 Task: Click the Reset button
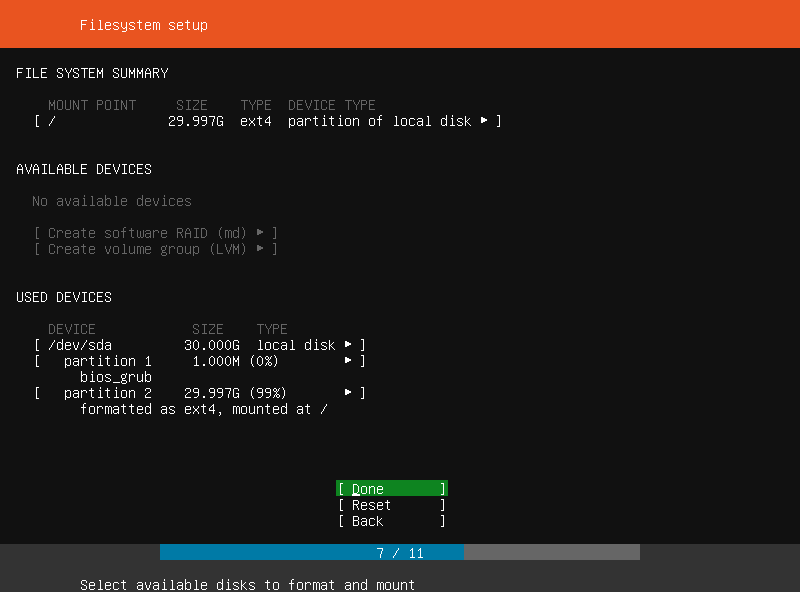(x=392, y=505)
